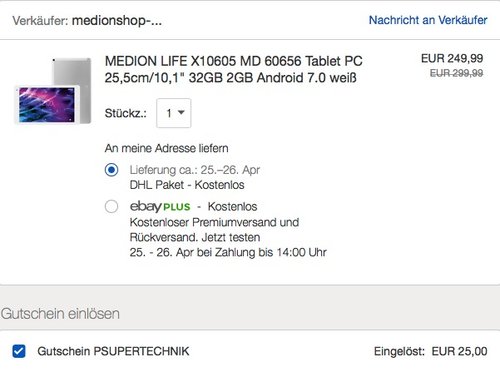500x372 pixels.
Task: Uncheck the Gutschein PSUPERTECHNIK checkbox
Action: tap(19, 351)
